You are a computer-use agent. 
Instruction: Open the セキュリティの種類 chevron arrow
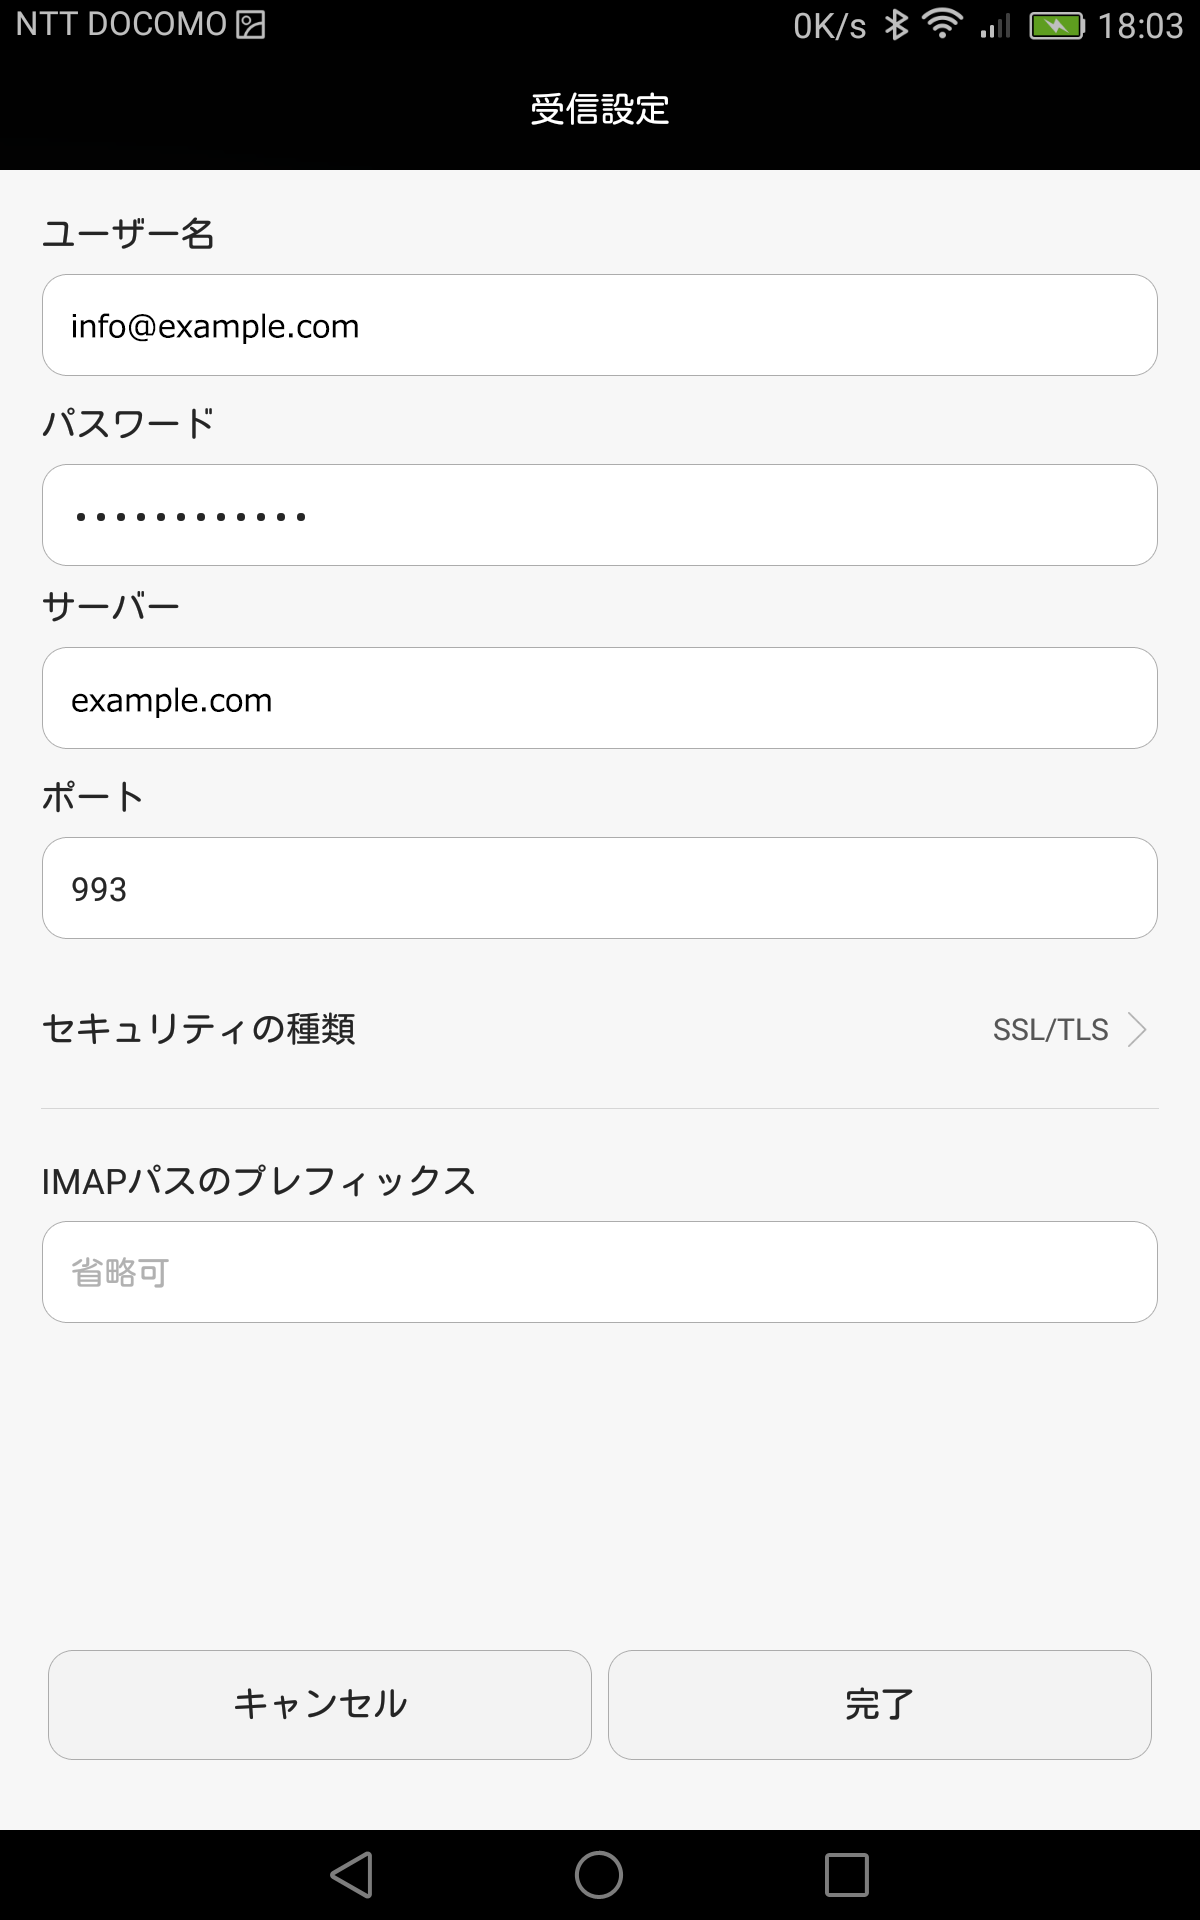click(1137, 1029)
